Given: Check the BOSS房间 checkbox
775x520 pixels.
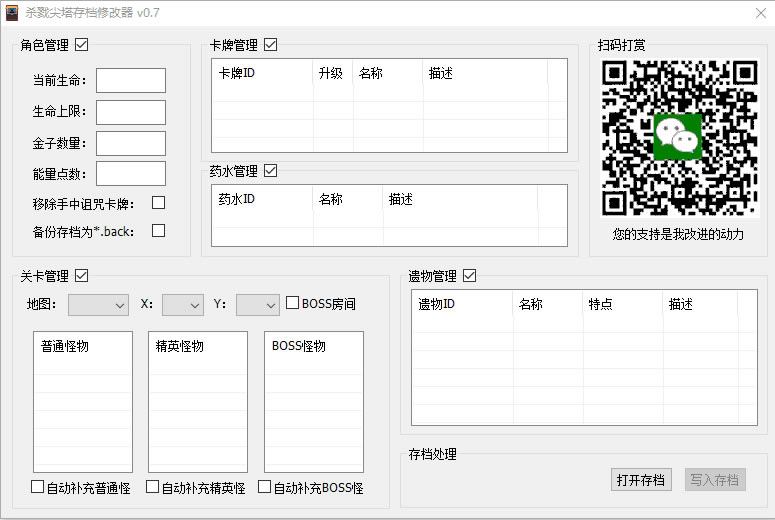Looking at the screenshot, I should click(x=293, y=303).
